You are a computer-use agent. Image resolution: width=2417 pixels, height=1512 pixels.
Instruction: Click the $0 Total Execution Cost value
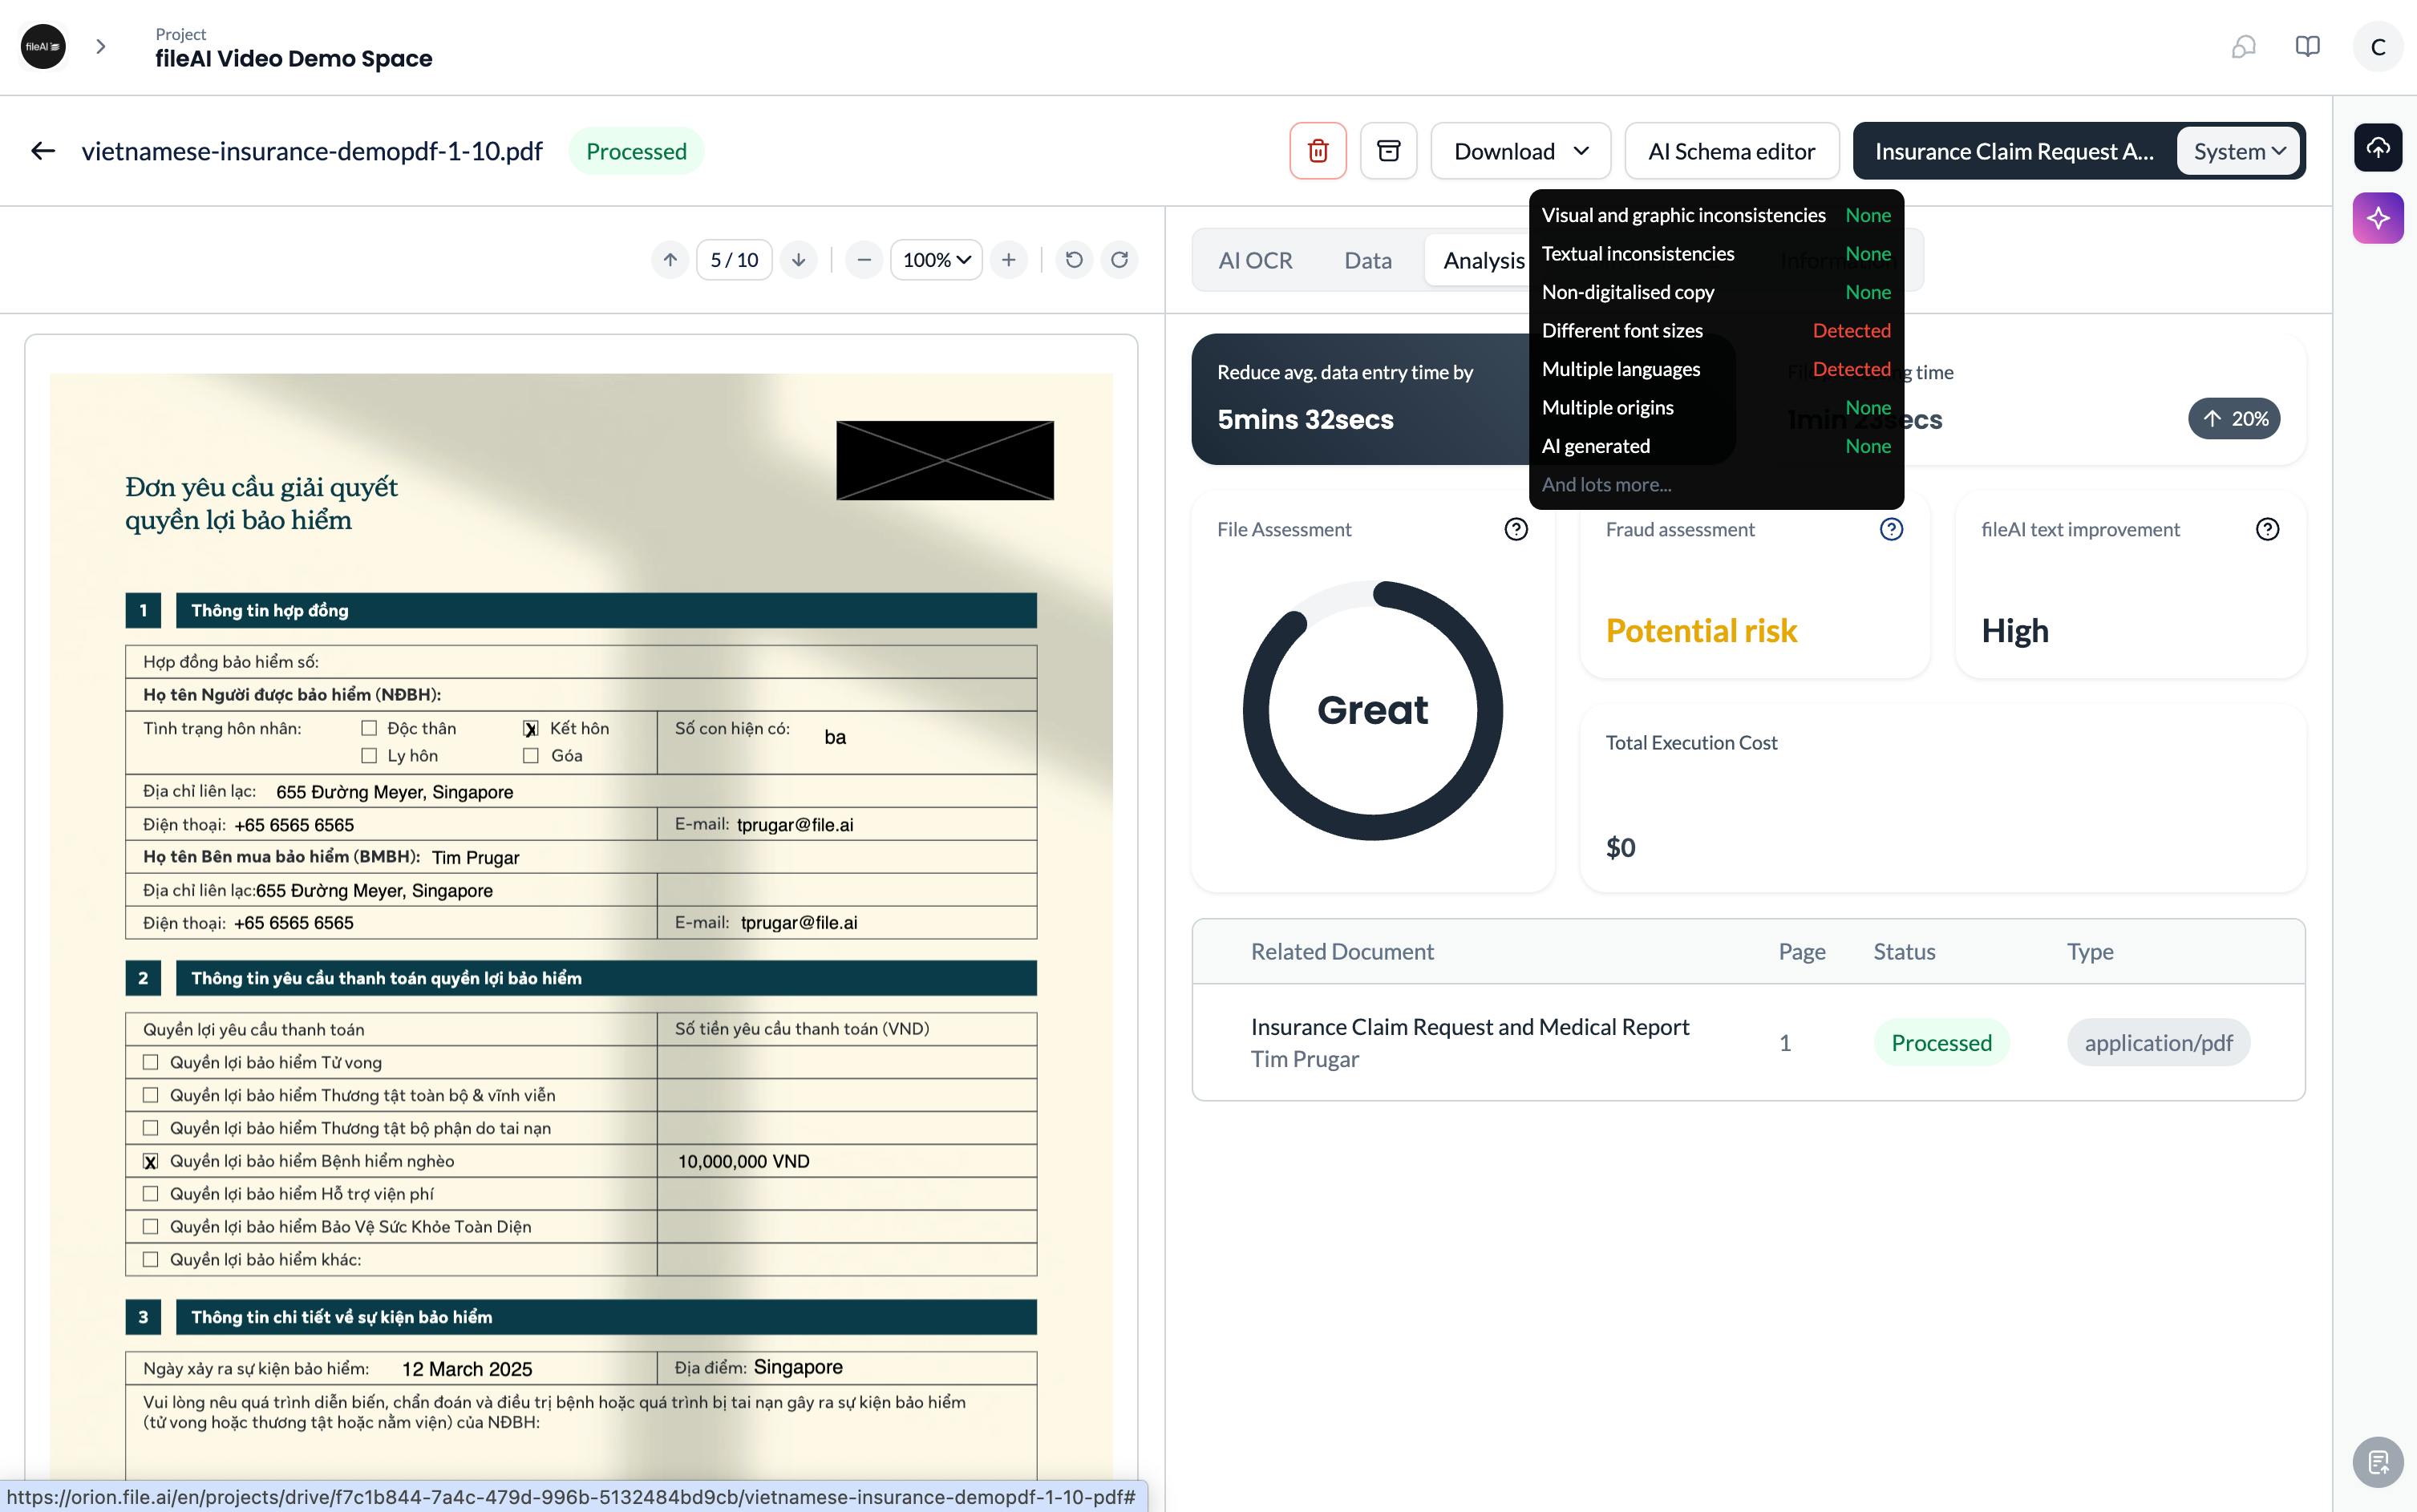click(x=1621, y=848)
